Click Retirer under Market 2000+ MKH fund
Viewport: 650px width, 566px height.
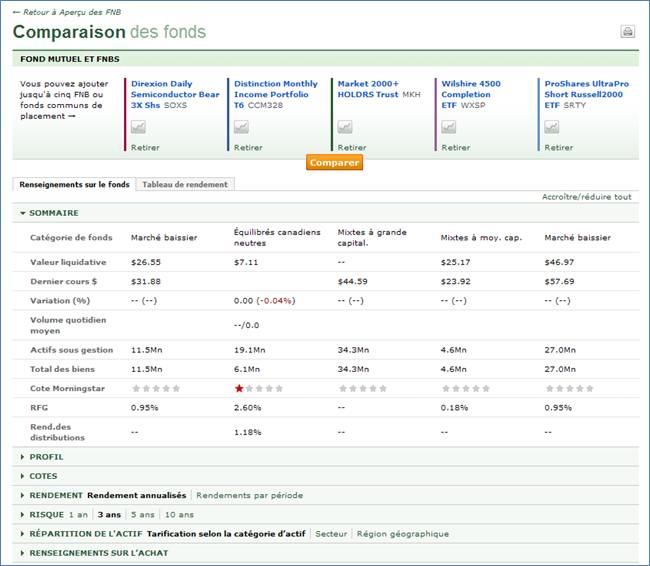click(352, 148)
